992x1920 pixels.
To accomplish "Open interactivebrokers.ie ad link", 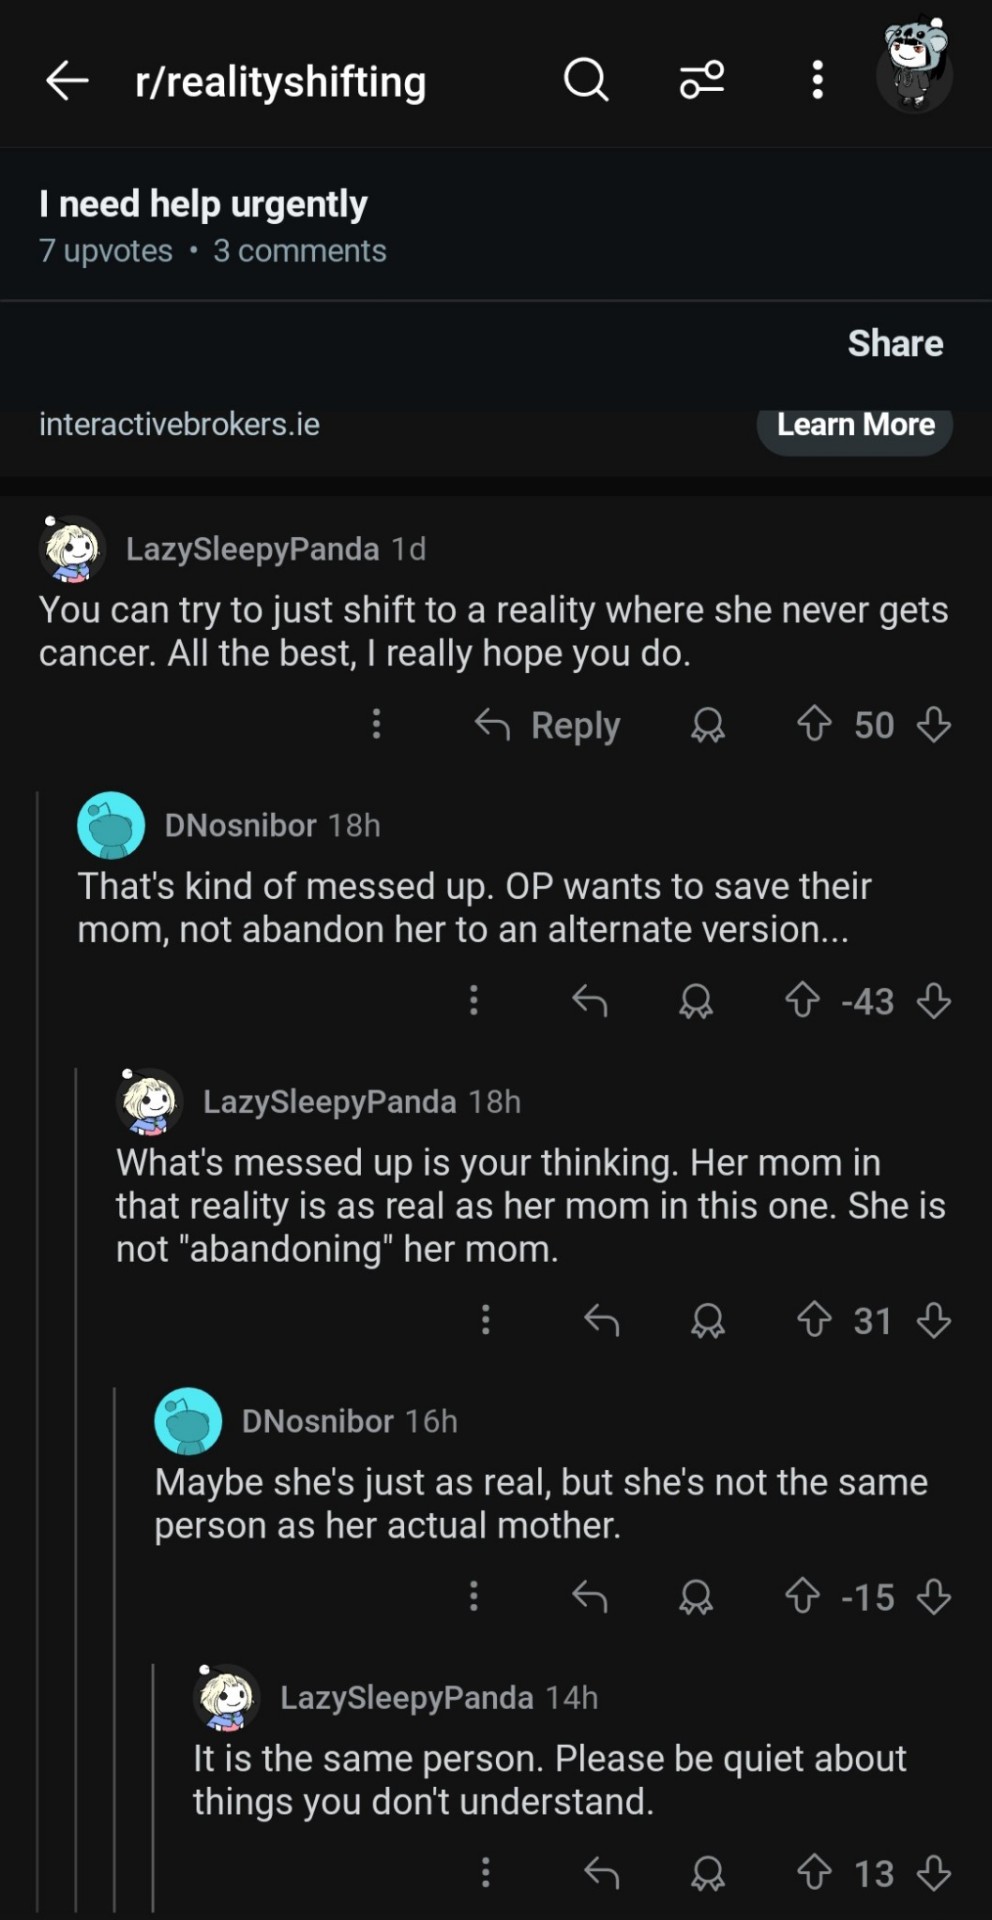I will (179, 424).
